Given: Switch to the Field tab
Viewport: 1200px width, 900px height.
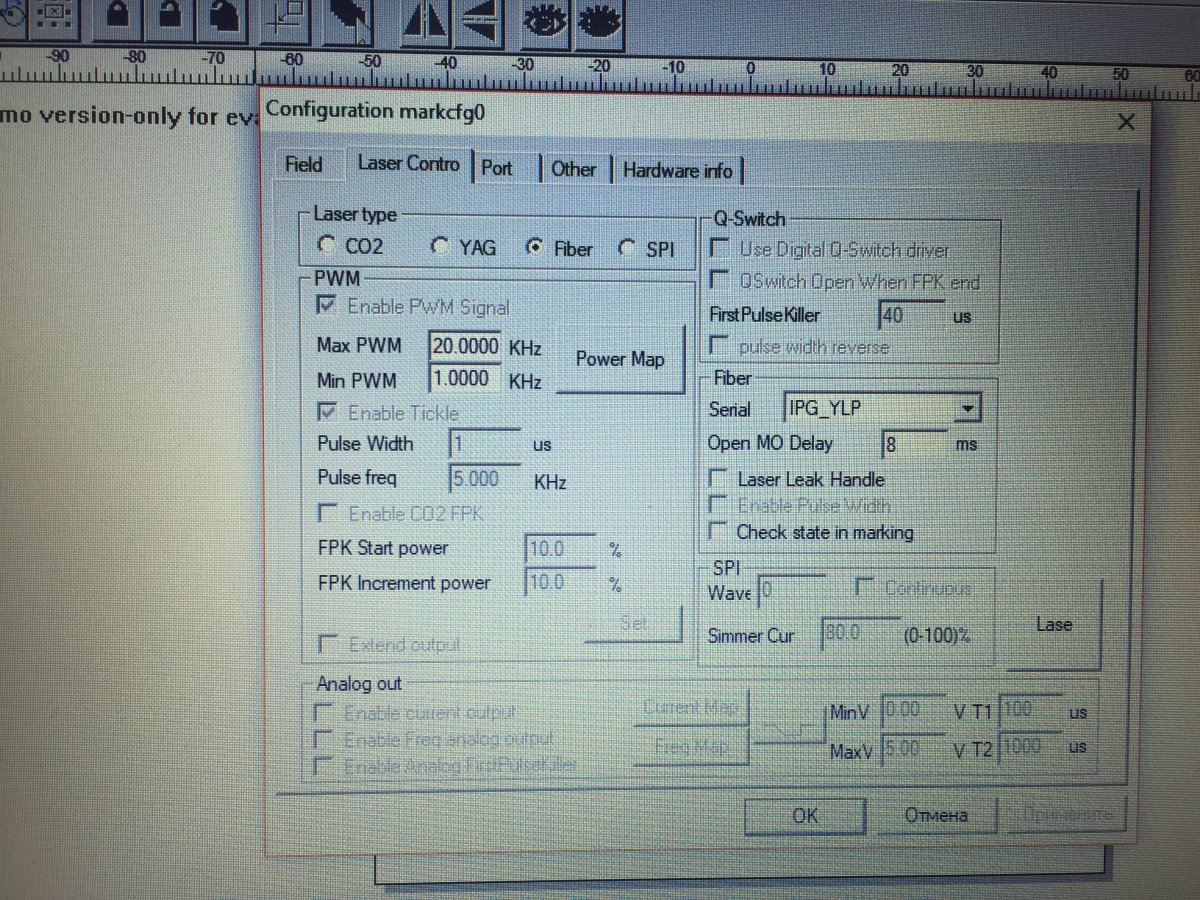Looking at the screenshot, I should tap(303, 165).
